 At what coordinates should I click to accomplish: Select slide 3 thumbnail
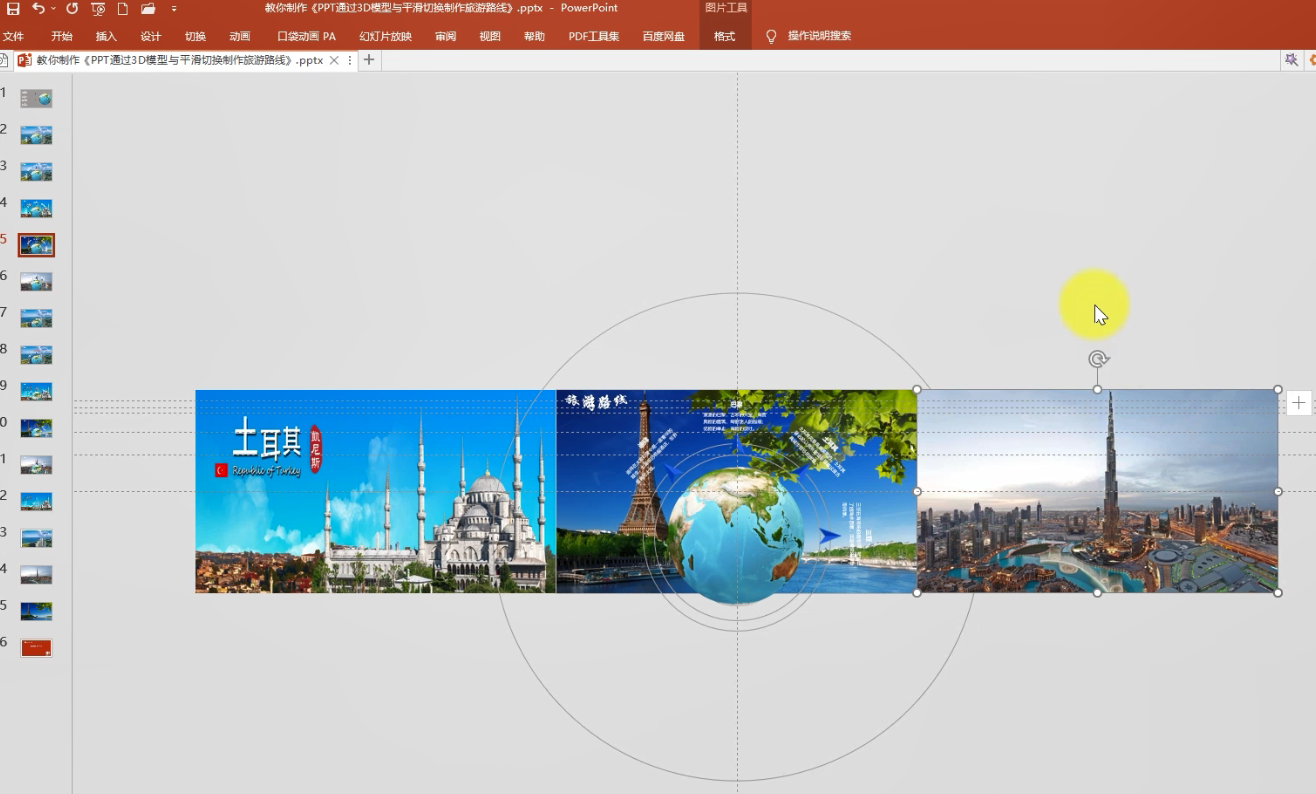36,171
